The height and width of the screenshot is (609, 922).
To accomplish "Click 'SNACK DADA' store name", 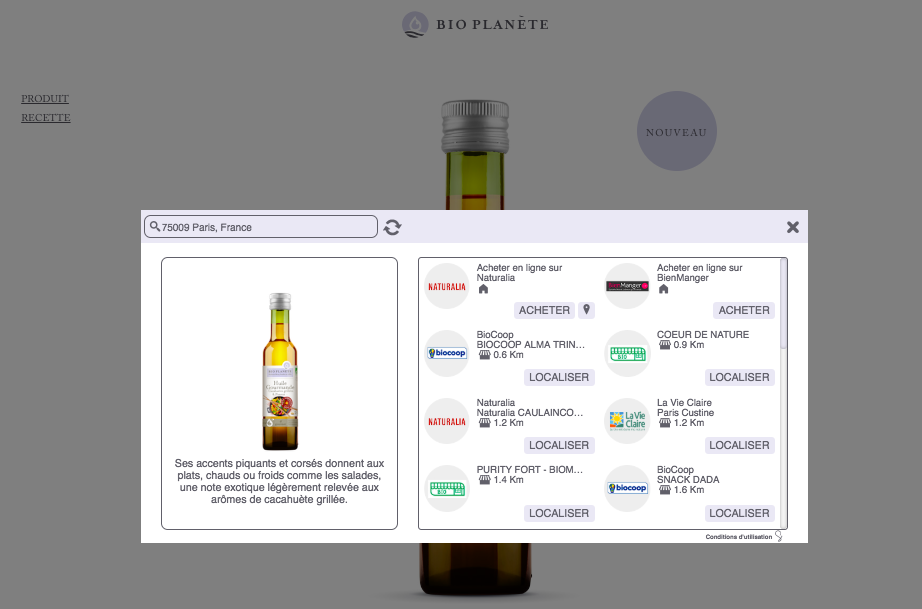I will point(688,480).
